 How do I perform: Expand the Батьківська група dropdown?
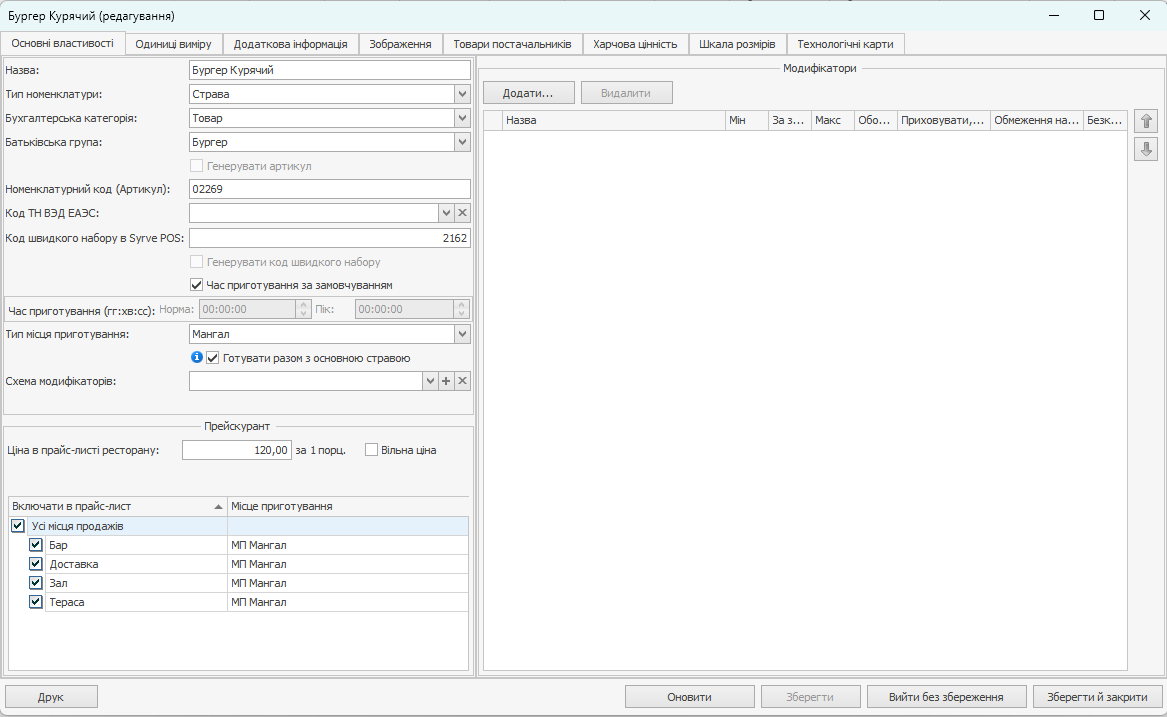(462, 142)
